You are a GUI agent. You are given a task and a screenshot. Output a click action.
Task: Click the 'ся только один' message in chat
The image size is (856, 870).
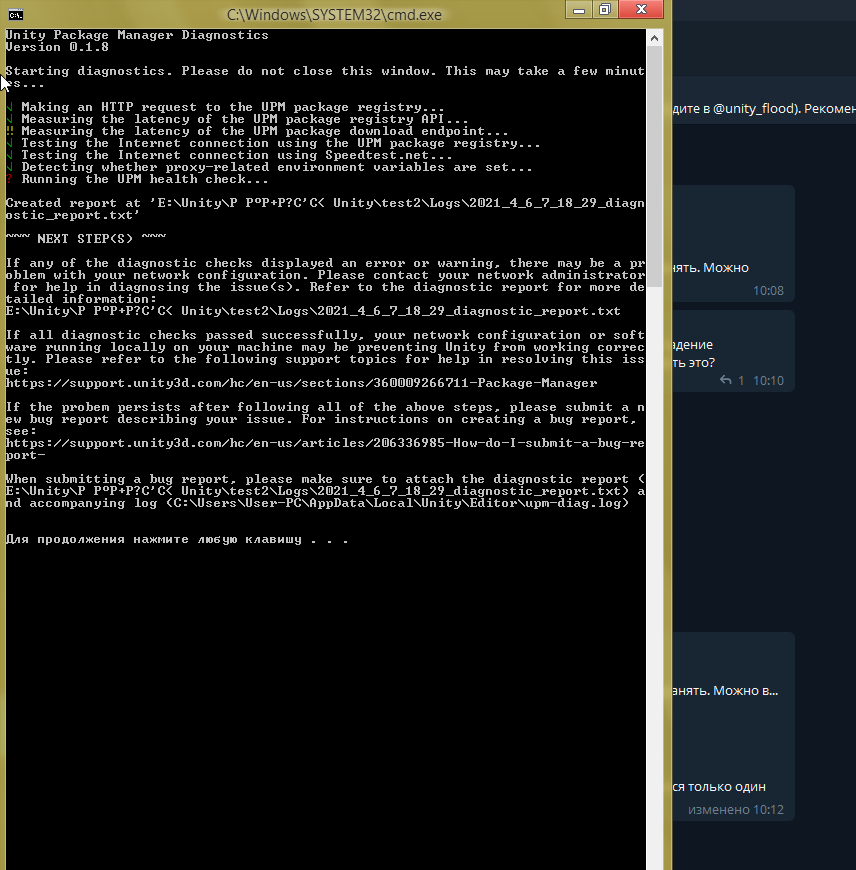click(719, 787)
